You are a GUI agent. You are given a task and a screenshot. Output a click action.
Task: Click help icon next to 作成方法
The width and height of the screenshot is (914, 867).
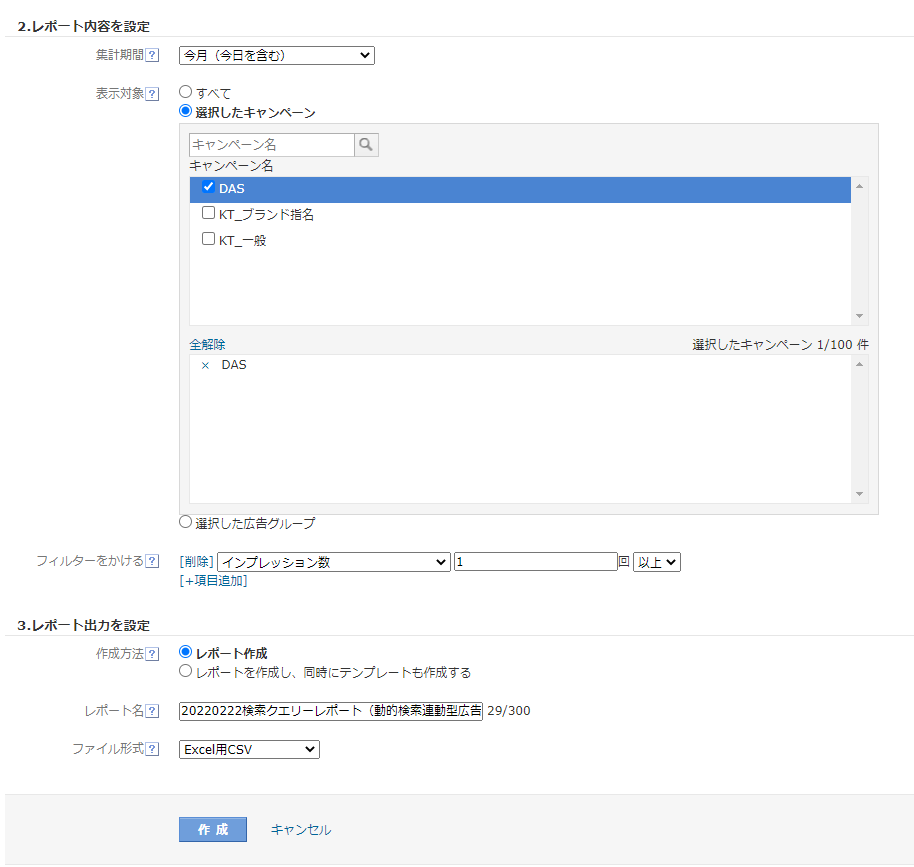pyautogui.click(x=153, y=654)
